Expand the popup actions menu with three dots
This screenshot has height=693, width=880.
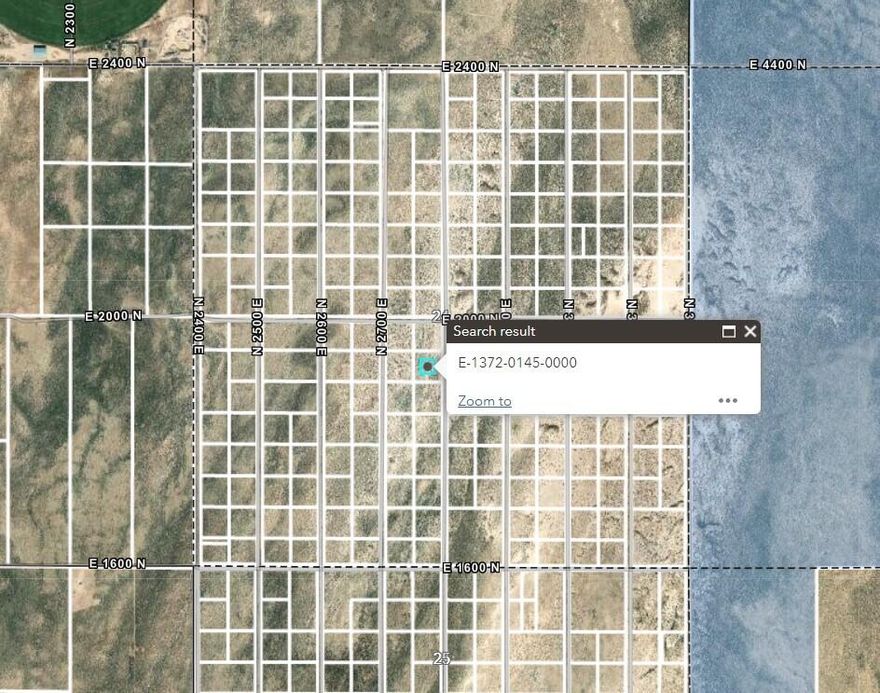coord(728,400)
